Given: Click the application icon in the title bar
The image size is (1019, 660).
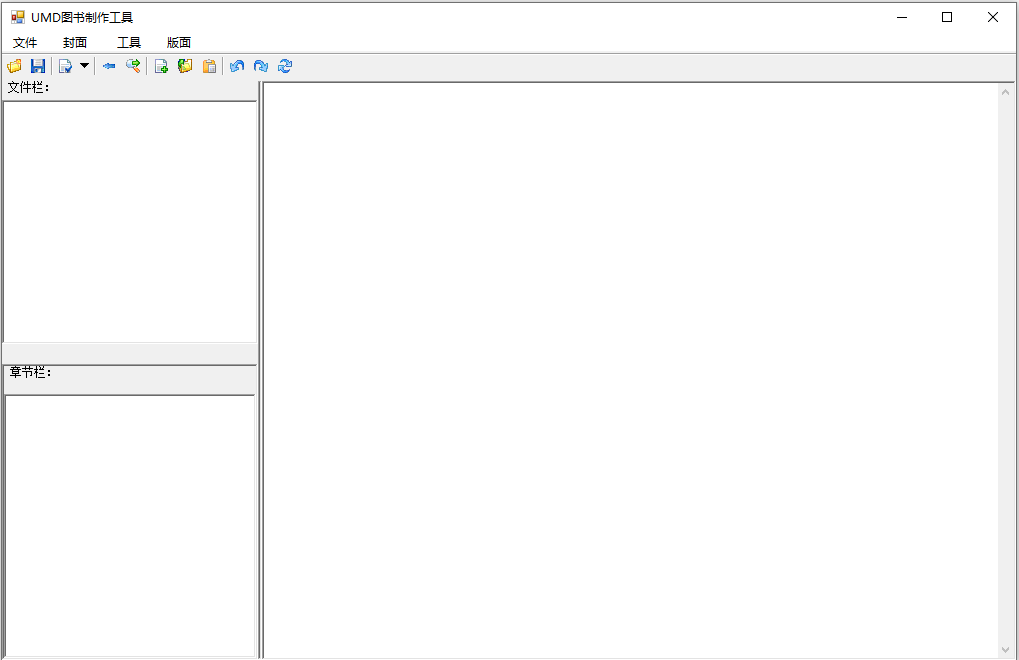Looking at the screenshot, I should pos(17,17).
